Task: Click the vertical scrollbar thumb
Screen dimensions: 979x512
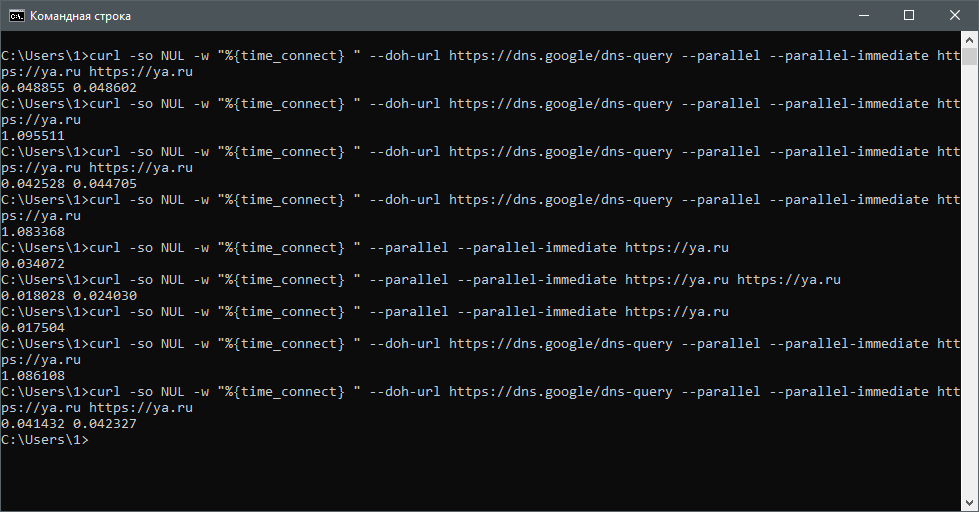Action: point(969,56)
